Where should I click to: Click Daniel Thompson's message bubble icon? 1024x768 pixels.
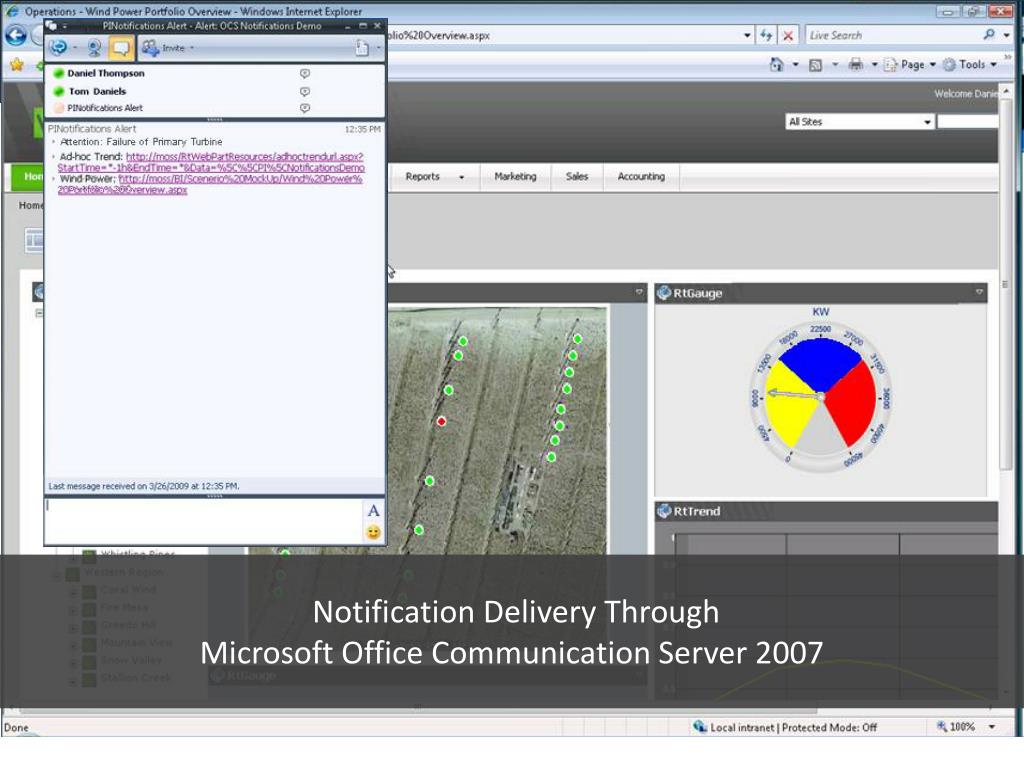(305, 73)
